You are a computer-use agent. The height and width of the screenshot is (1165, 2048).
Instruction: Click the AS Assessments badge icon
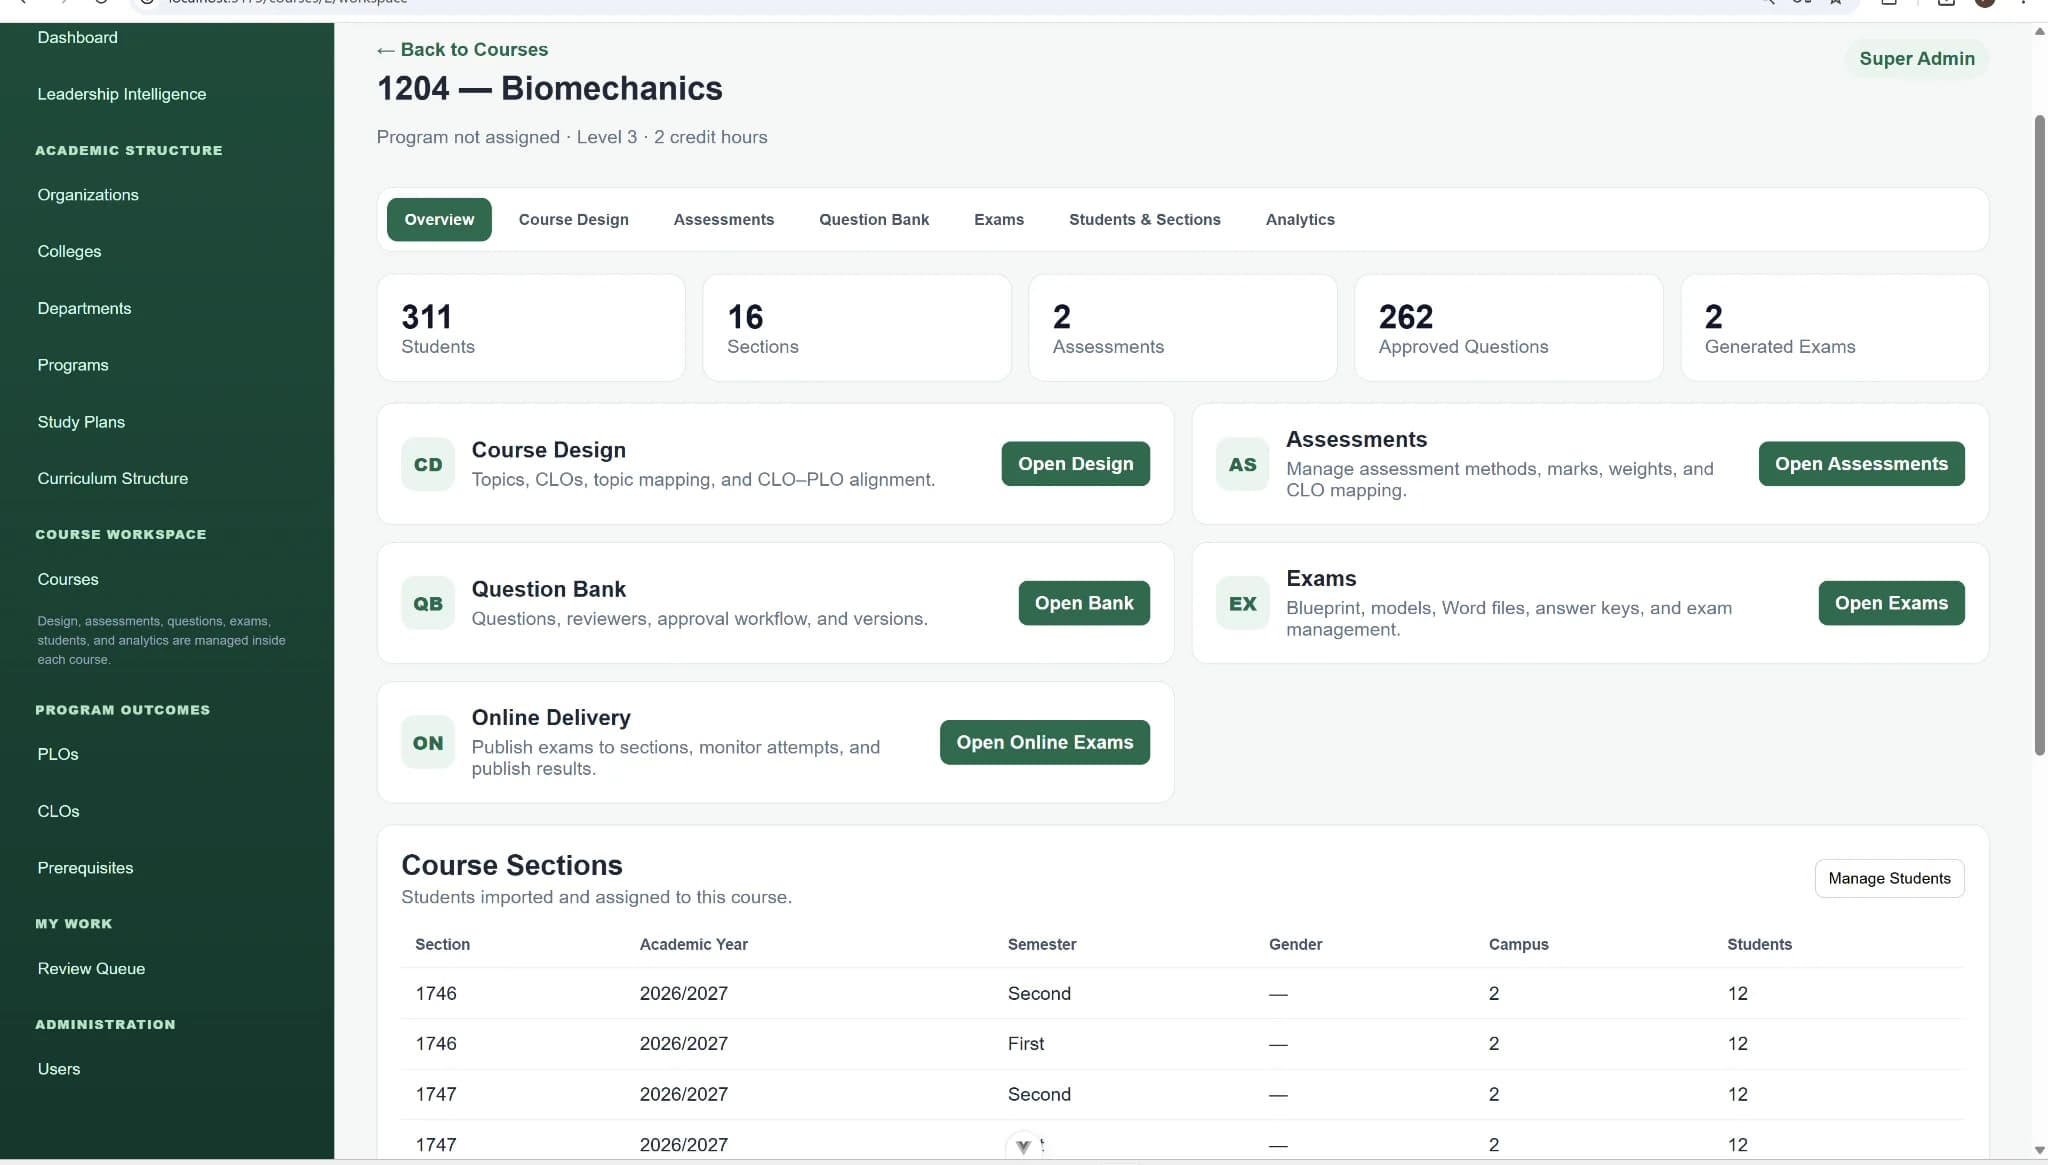point(1242,464)
